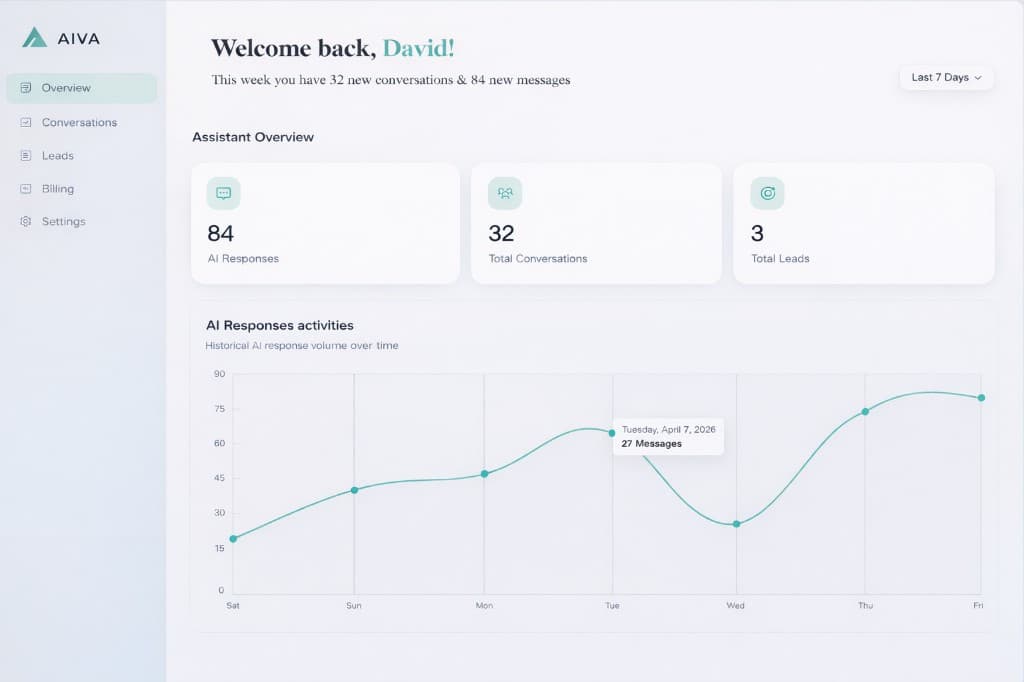1024x682 pixels.
Task: Click the speech bubble icon on AI Responses card
Action: click(x=222, y=192)
